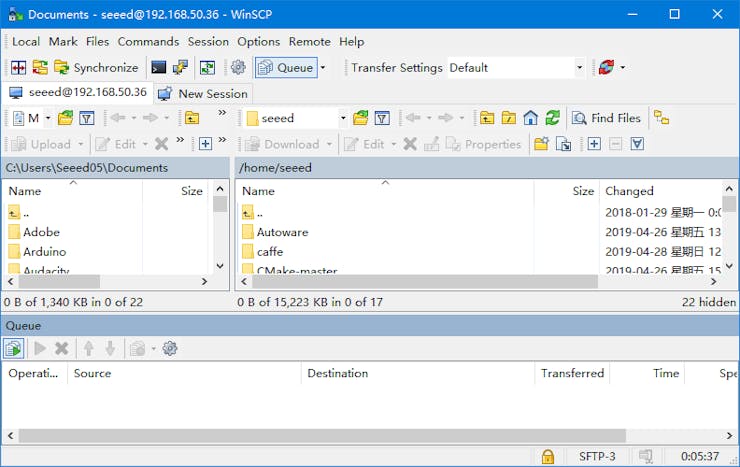Click remote Delete X icon

(x=410, y=144)
